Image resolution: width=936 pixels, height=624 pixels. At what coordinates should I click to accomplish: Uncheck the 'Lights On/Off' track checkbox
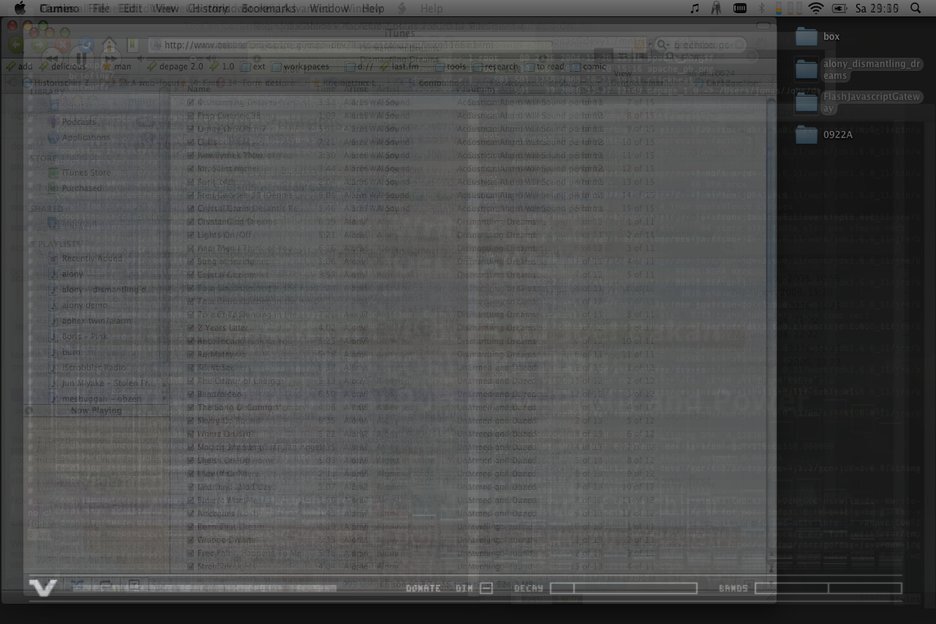coord(190,235)
